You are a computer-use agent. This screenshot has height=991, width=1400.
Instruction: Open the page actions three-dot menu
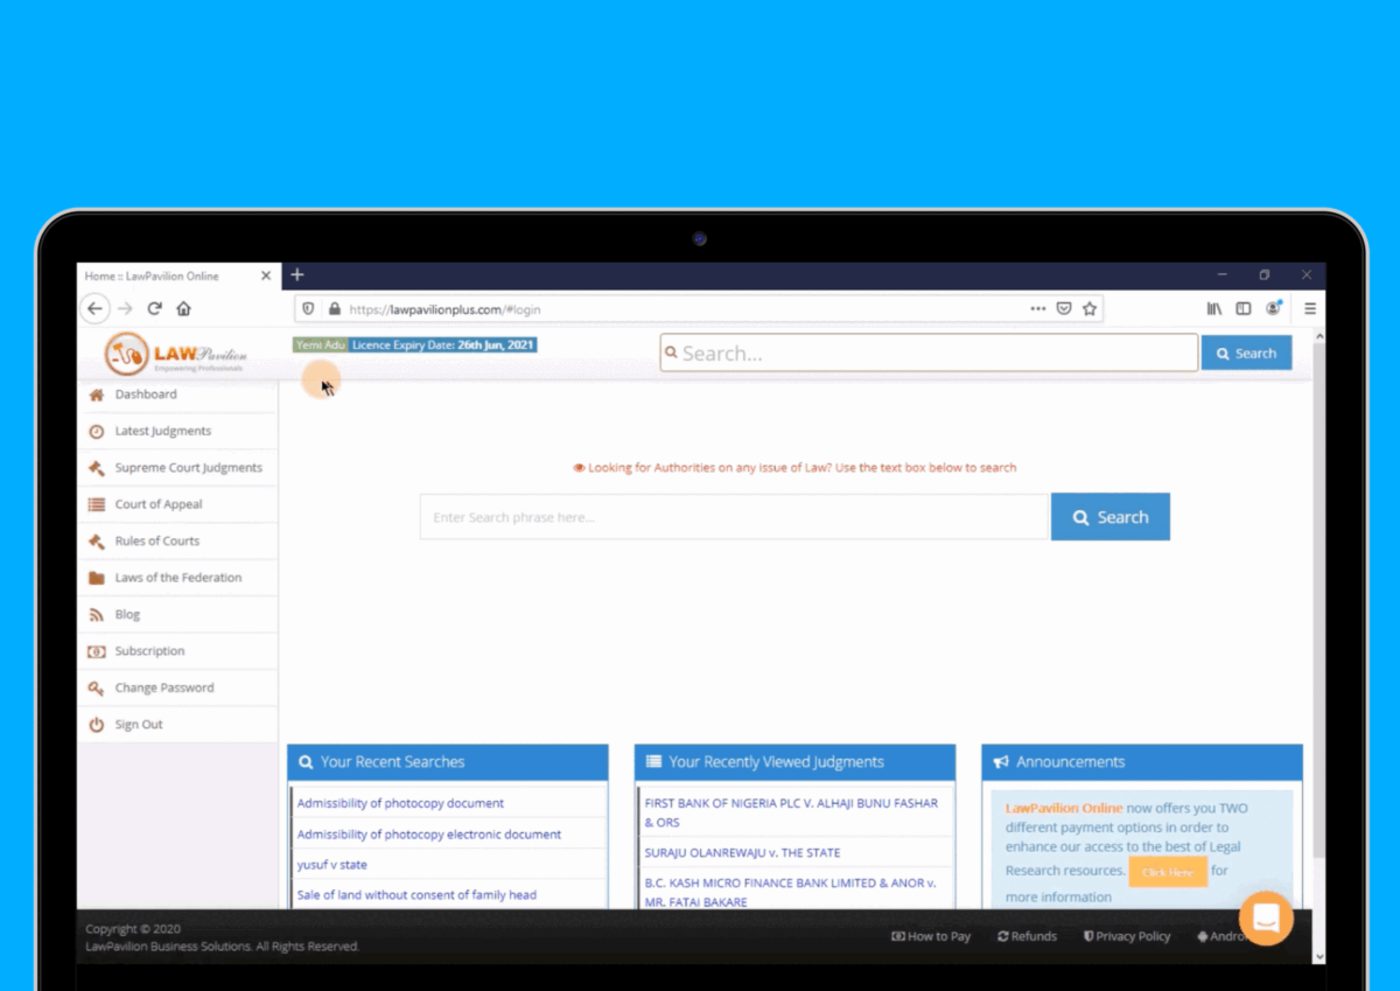(1038, 309)
